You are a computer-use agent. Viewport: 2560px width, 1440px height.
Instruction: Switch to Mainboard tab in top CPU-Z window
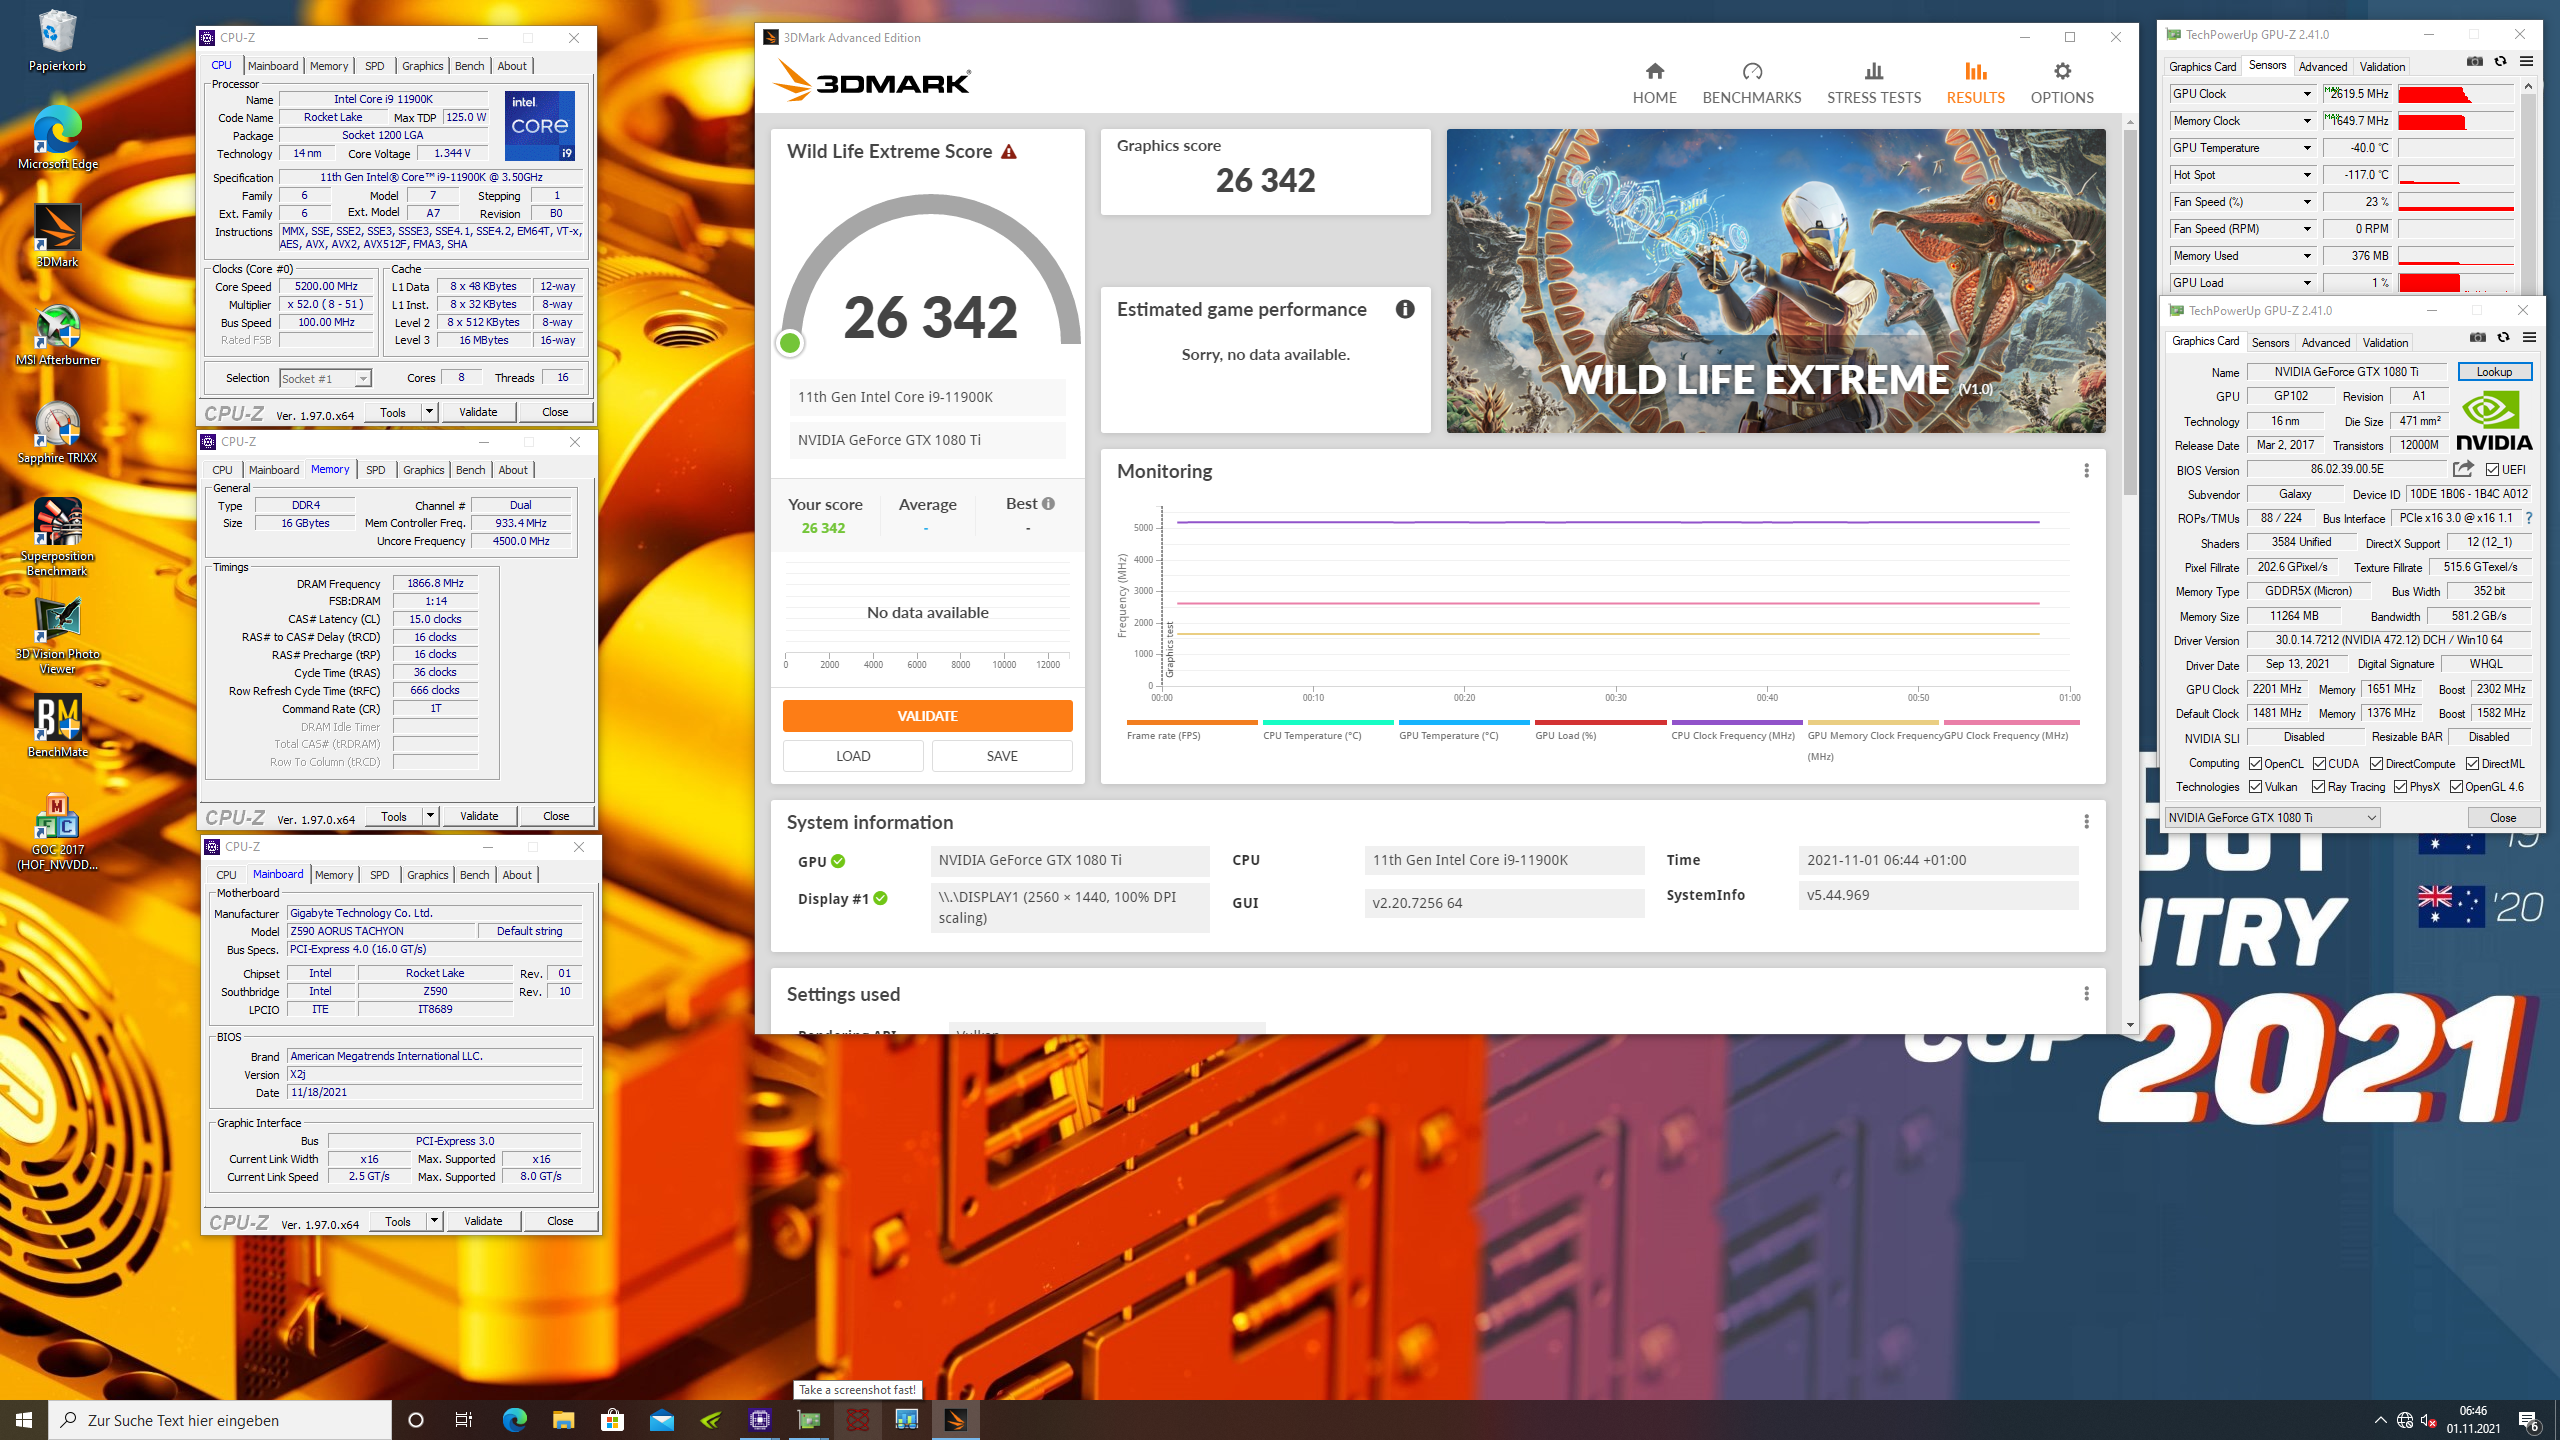click(273, 66)
